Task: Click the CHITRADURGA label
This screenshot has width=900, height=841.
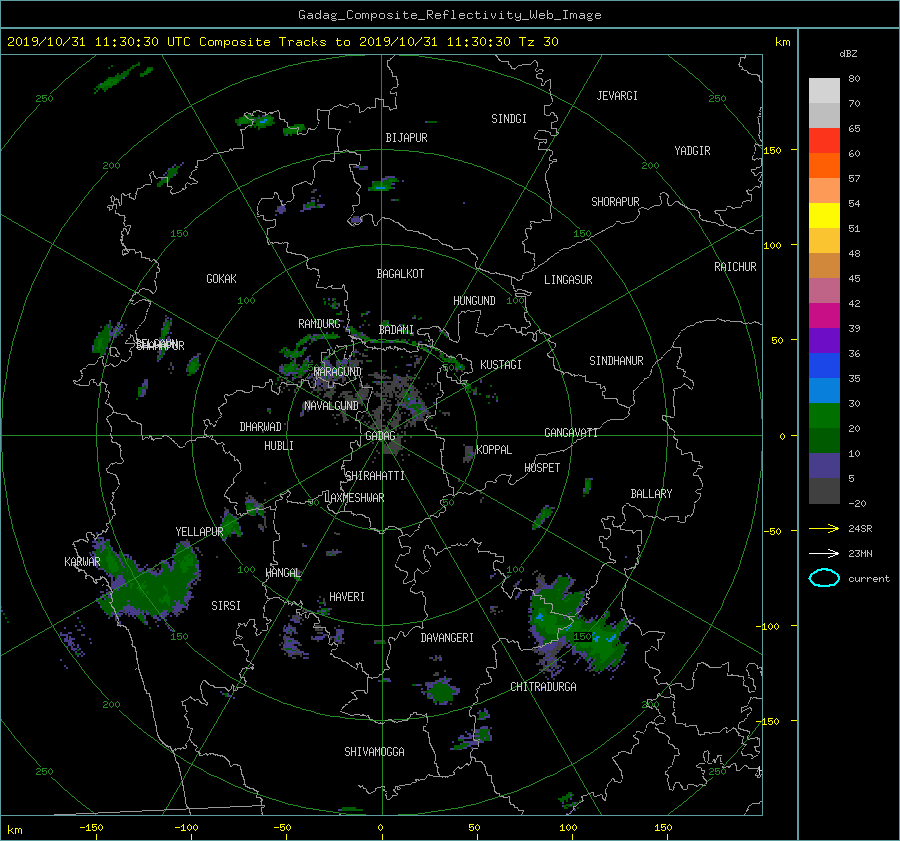Action: click(x=543, y=687)
